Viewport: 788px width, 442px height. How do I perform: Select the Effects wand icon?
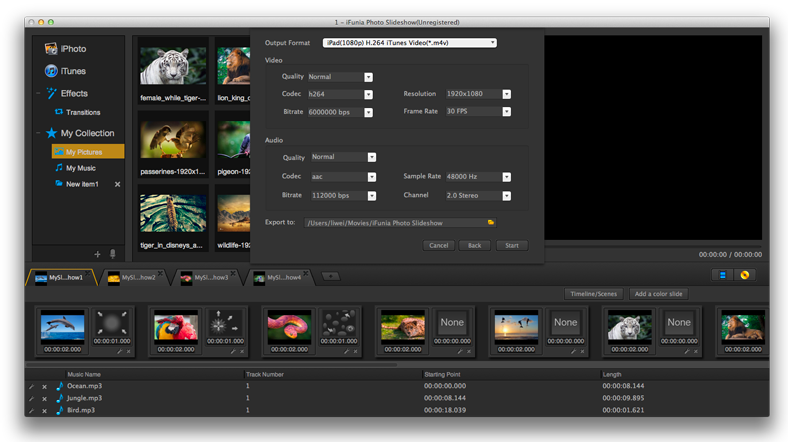(51, 93)
